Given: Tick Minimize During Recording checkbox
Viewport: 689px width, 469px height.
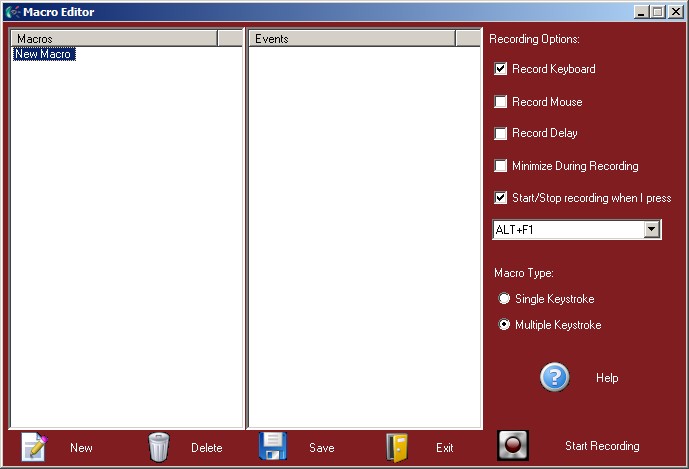Looking at the screenshot, I should click(501, 166).
